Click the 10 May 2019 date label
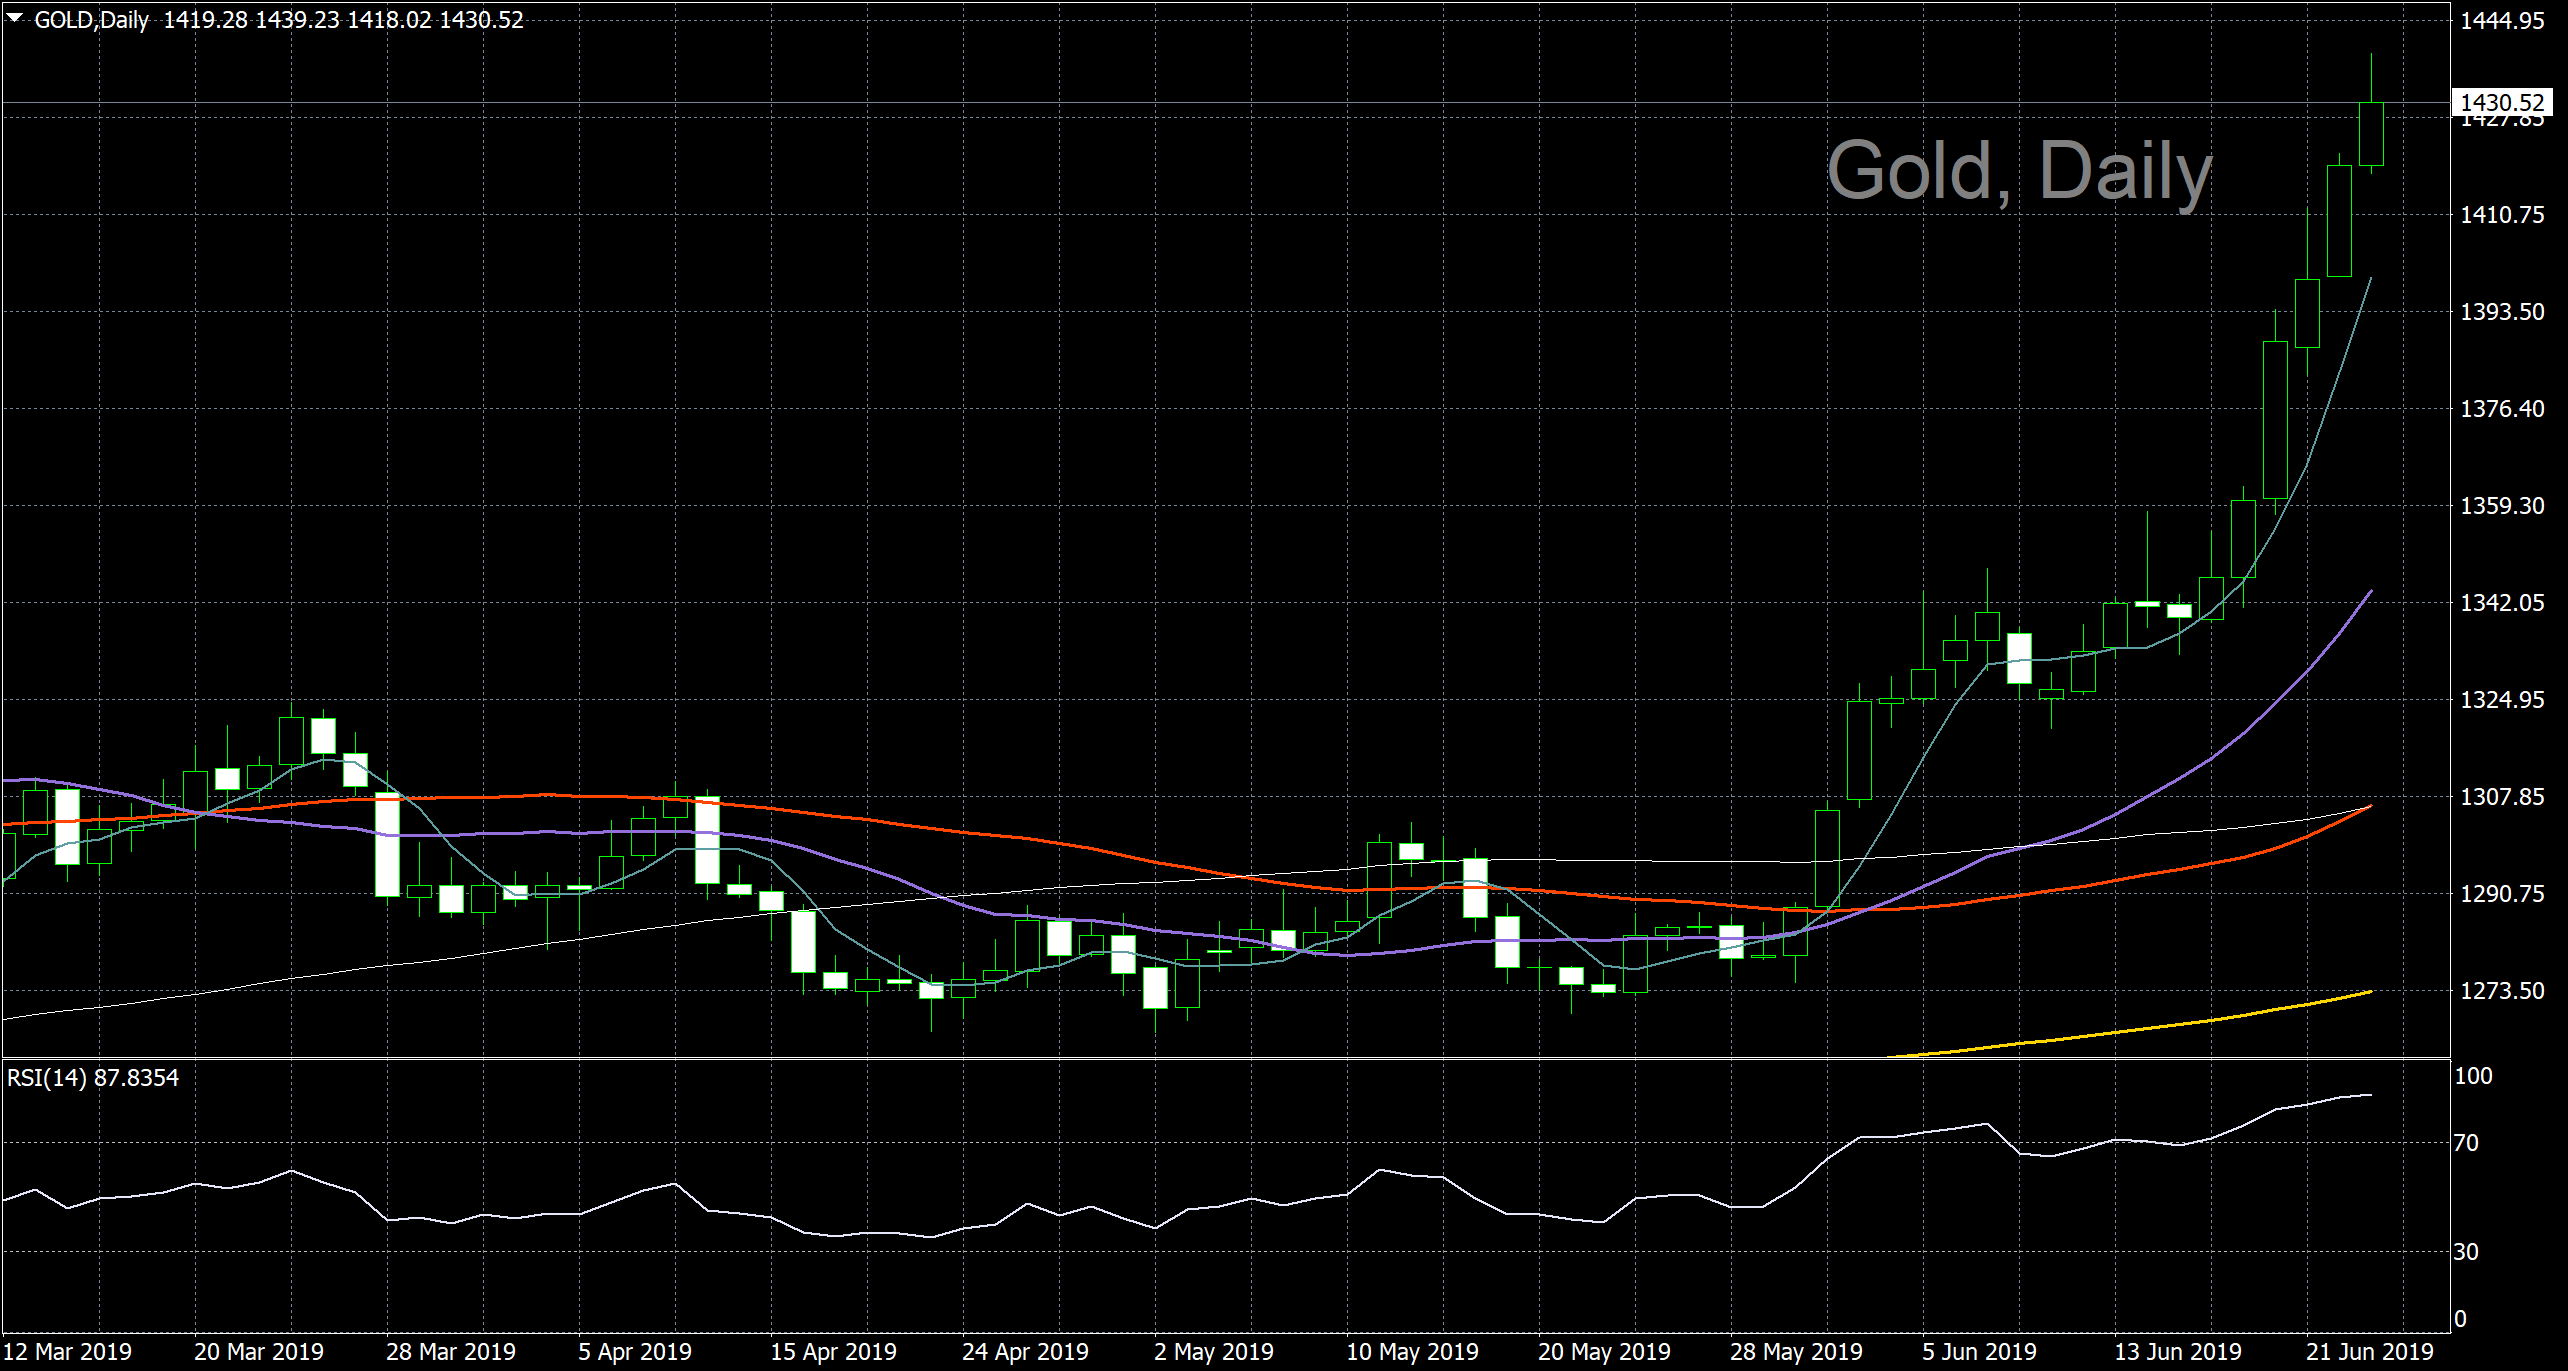 pos(1412,1352)
